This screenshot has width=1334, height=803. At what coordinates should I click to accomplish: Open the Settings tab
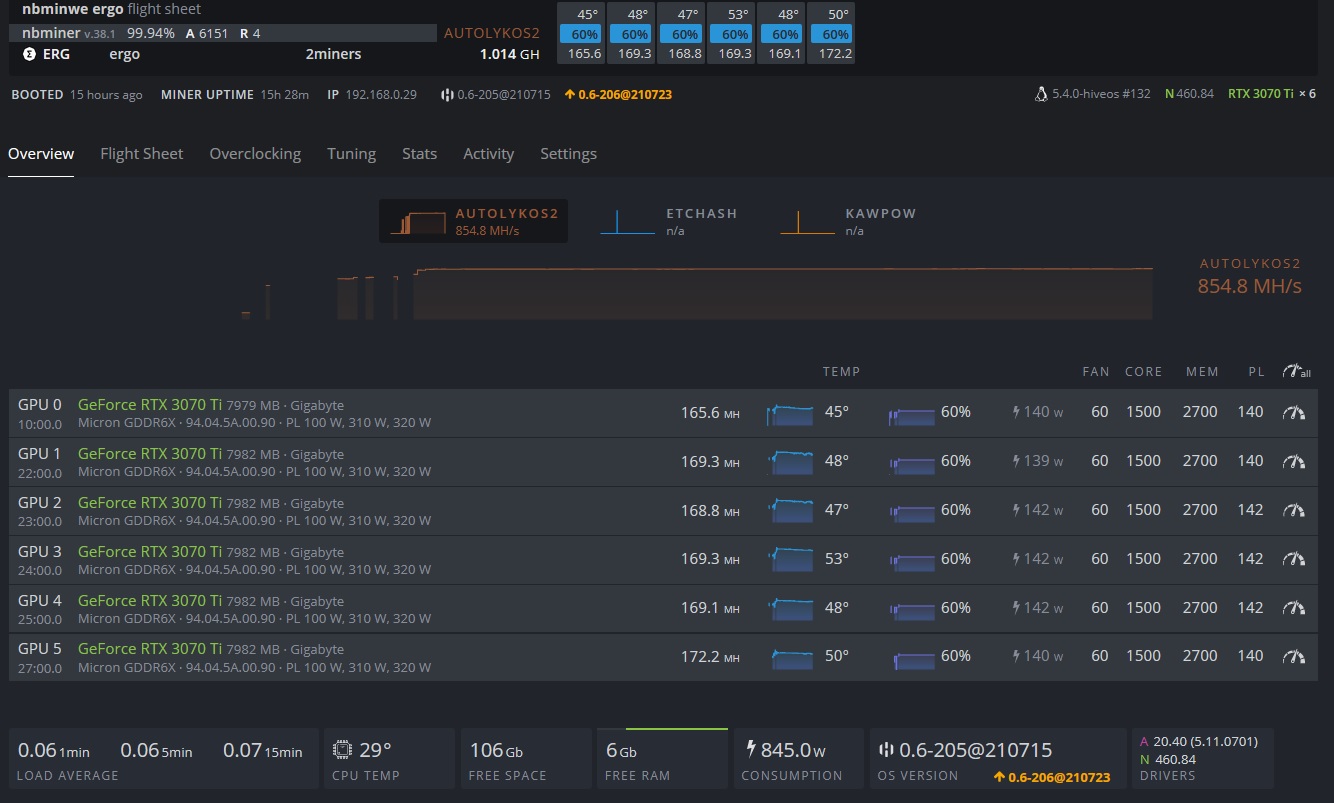tap(568, 154)
